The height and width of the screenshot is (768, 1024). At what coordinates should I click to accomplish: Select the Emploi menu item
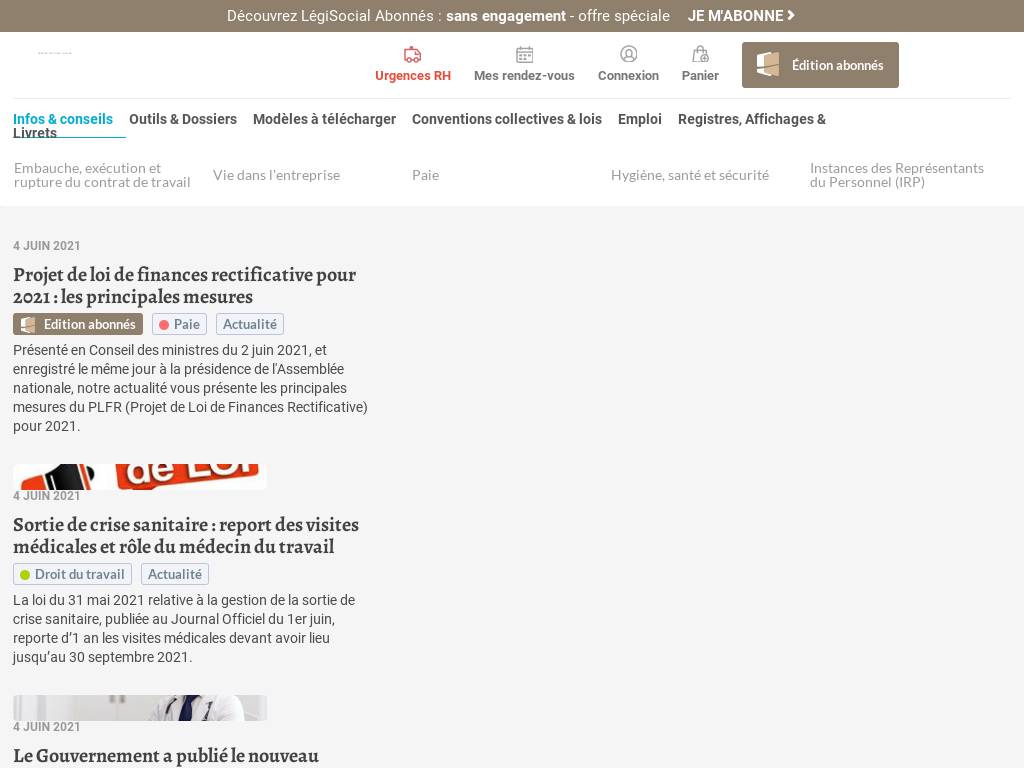click(639, 119)
